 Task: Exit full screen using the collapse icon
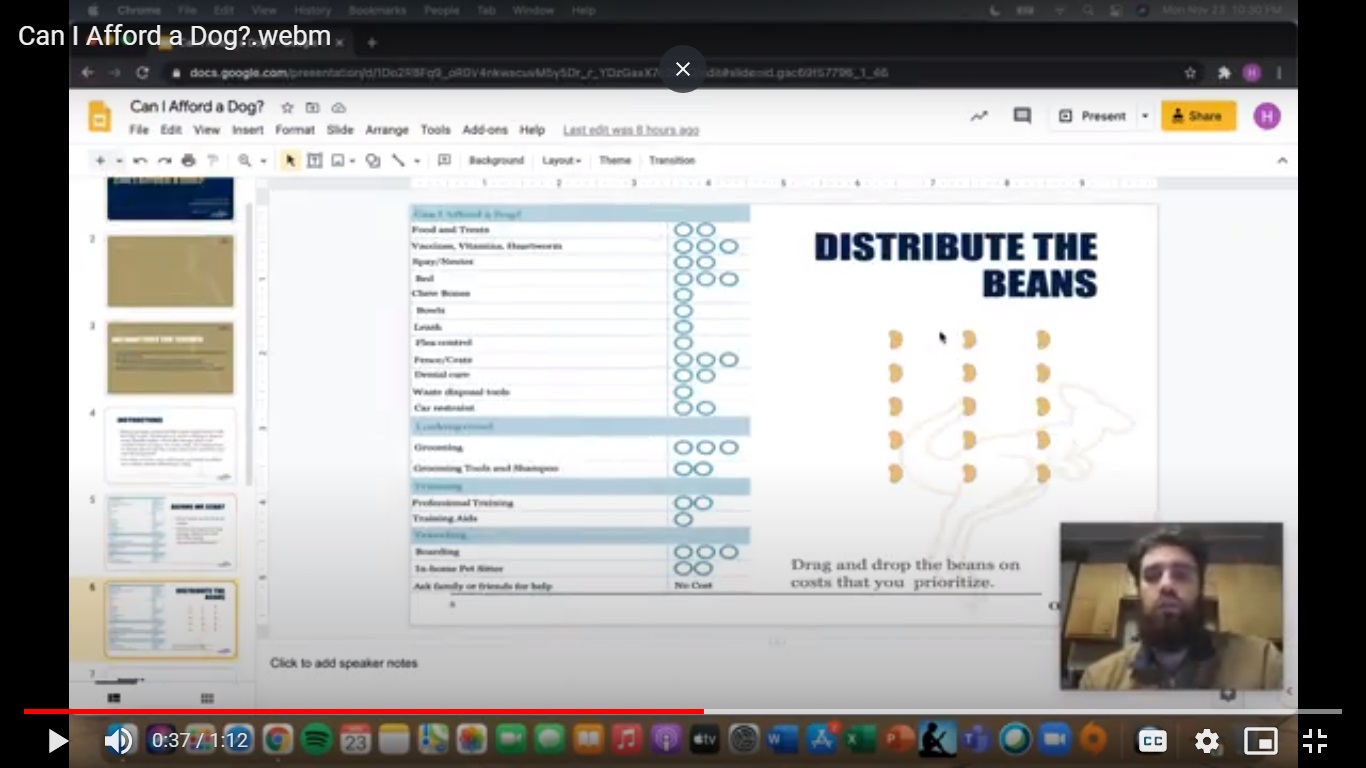click(1315, 741)
